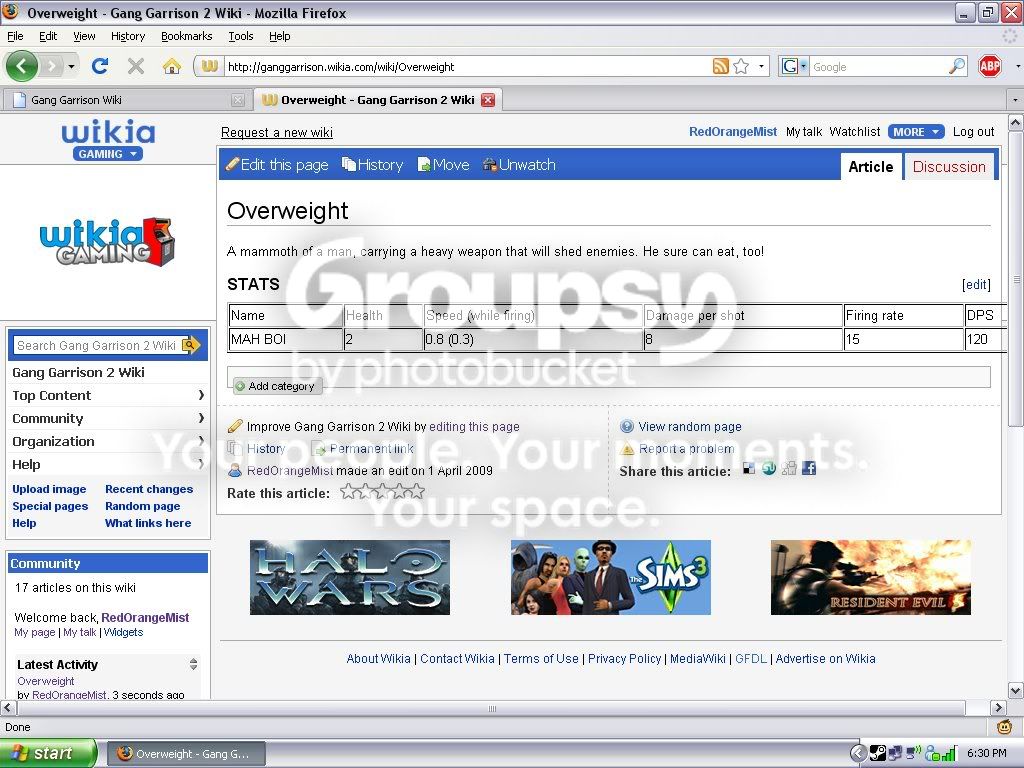Click the StumbleUpon share icon
The image size is (1024, 768).
click(x=769, y=468)
